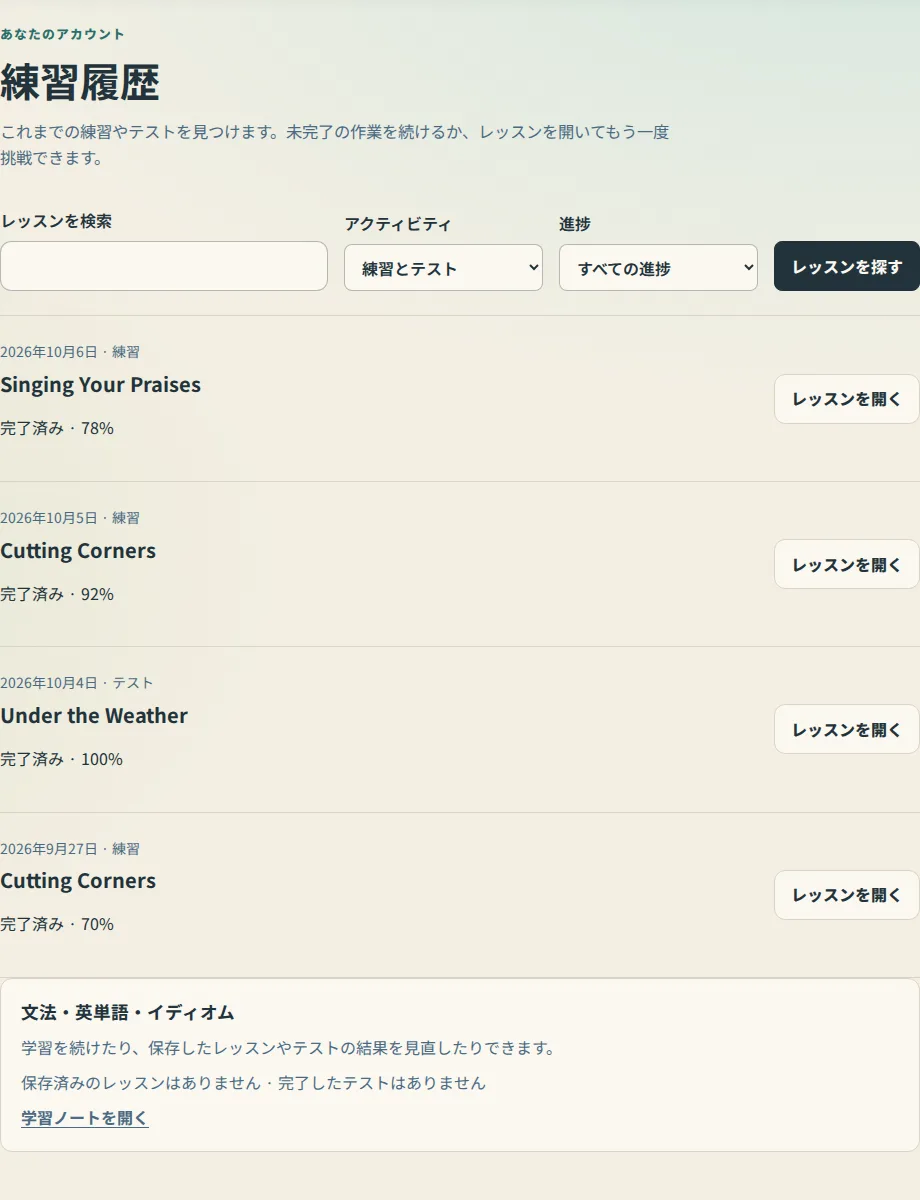Click the 完了済み・70% status text
The image size is (920, 1200).
click(57, 924)
